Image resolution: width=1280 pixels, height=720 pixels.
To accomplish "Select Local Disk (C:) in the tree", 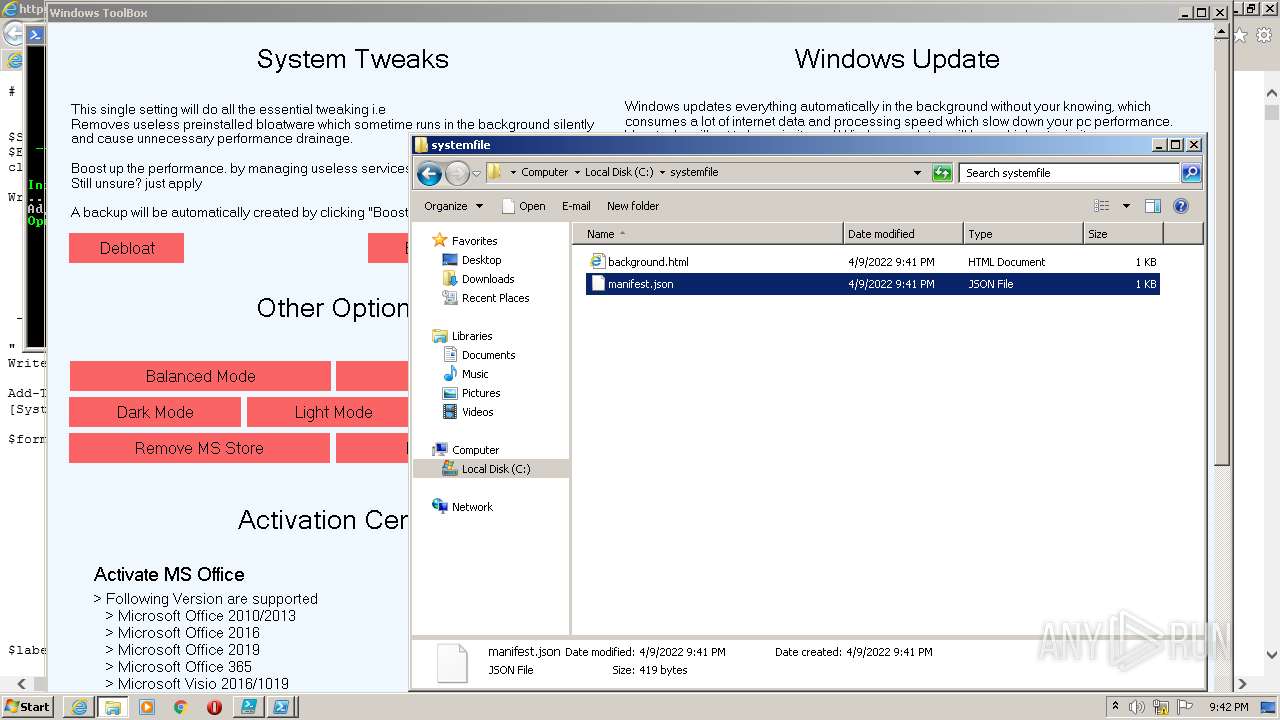I will coord(496,469).
